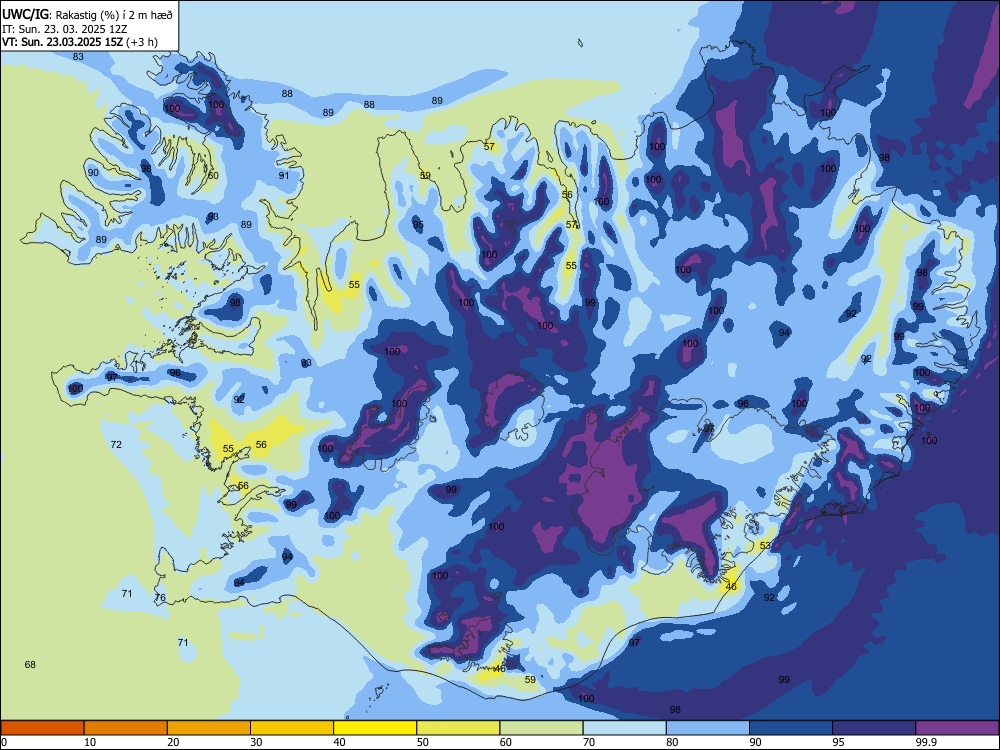Click the light blue 80–90 legend swatch
Image resolution: width=1000 pixels, height=750 pixels.
pyautogui.click(x=708, y=728)
